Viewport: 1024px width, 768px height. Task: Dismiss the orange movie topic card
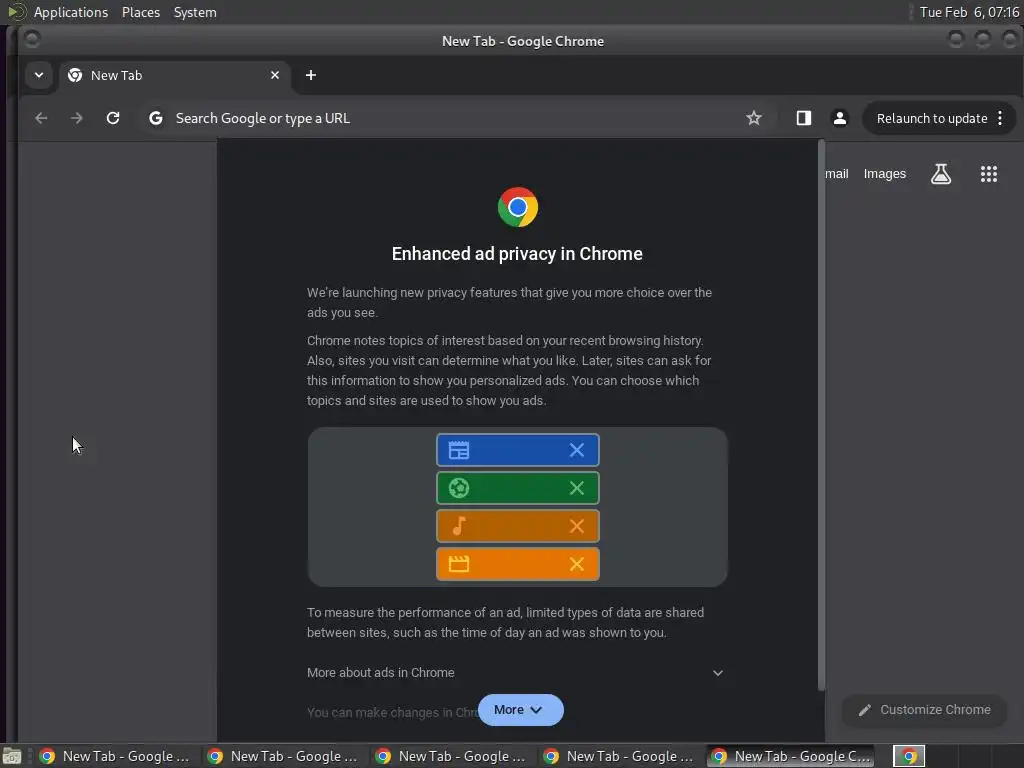(577, 564)
